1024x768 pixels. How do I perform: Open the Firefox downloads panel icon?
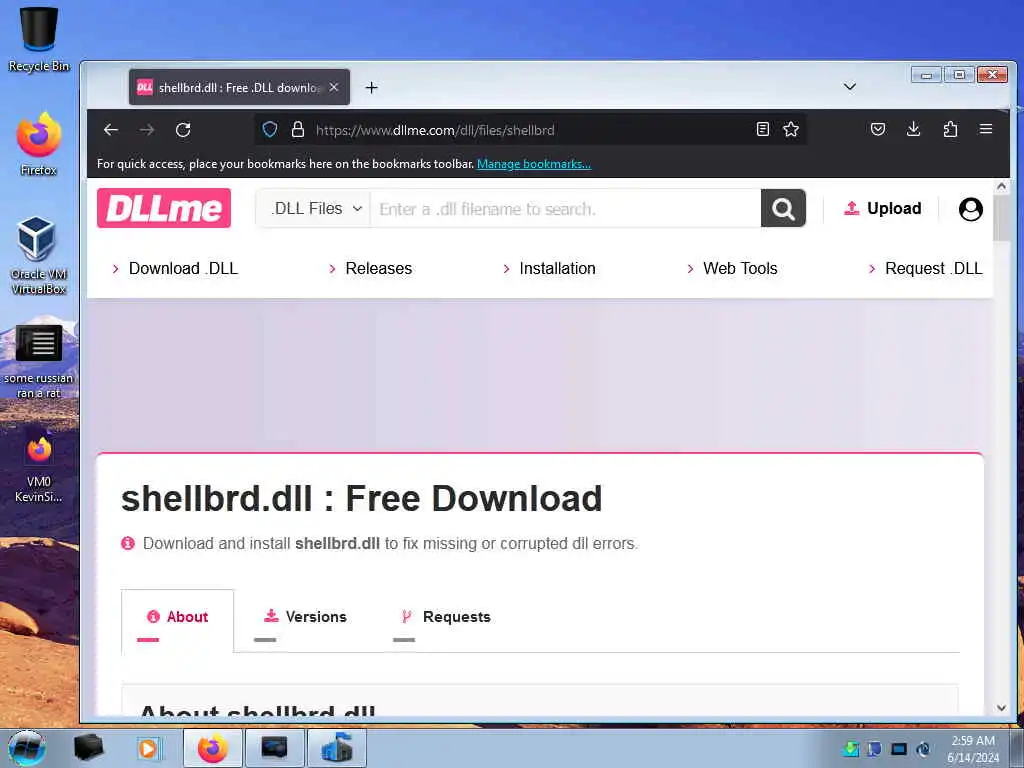(914, 129)
